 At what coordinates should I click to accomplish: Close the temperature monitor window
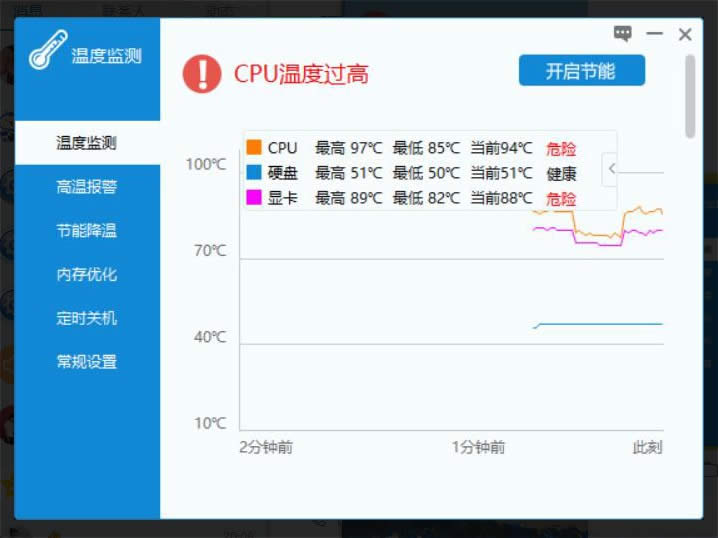[685, 34]
